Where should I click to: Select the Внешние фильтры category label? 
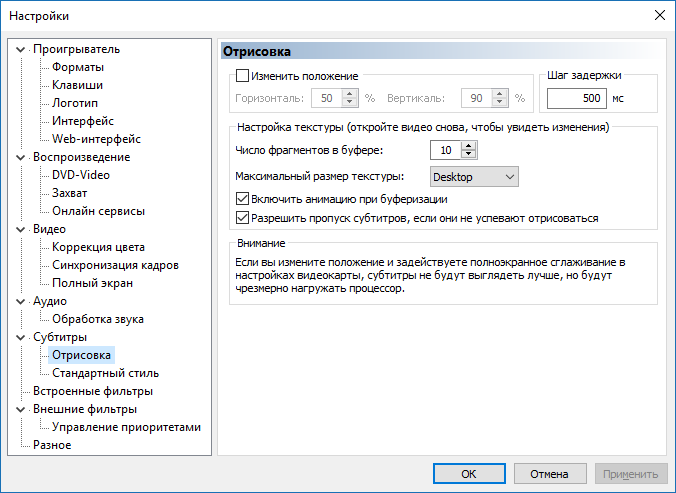pos(85,409)
